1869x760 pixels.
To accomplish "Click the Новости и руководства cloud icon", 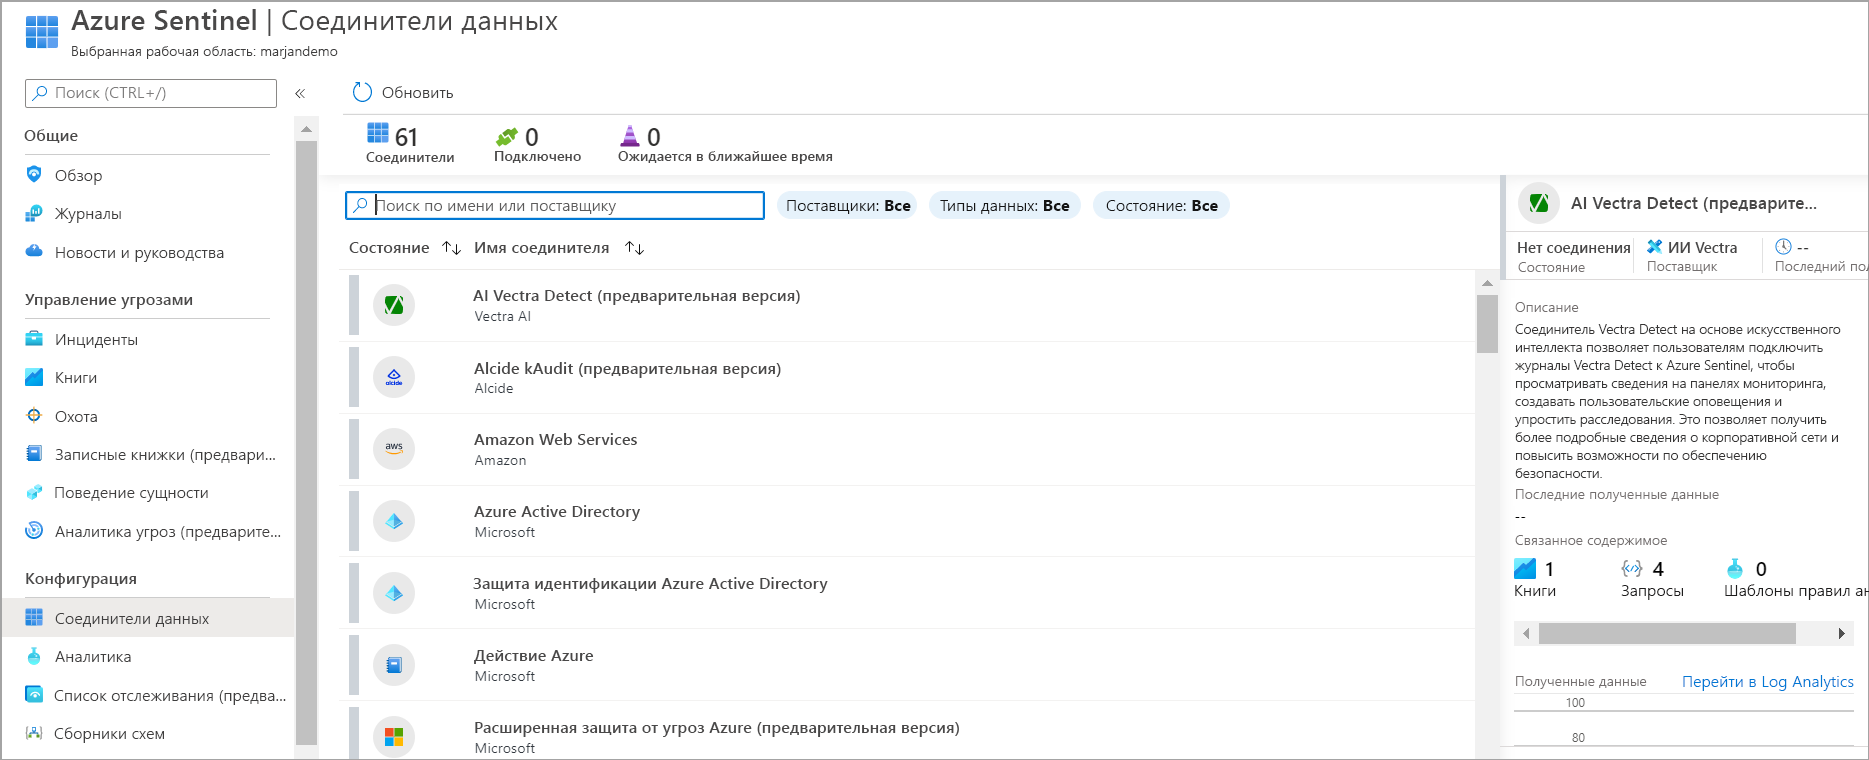I will pyautogui.click(x=34, y=251).
